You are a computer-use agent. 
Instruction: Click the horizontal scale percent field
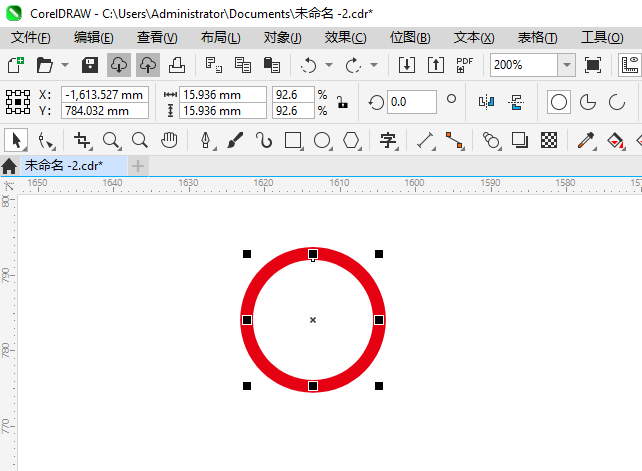pyautogui.click(x=293, y=95)
